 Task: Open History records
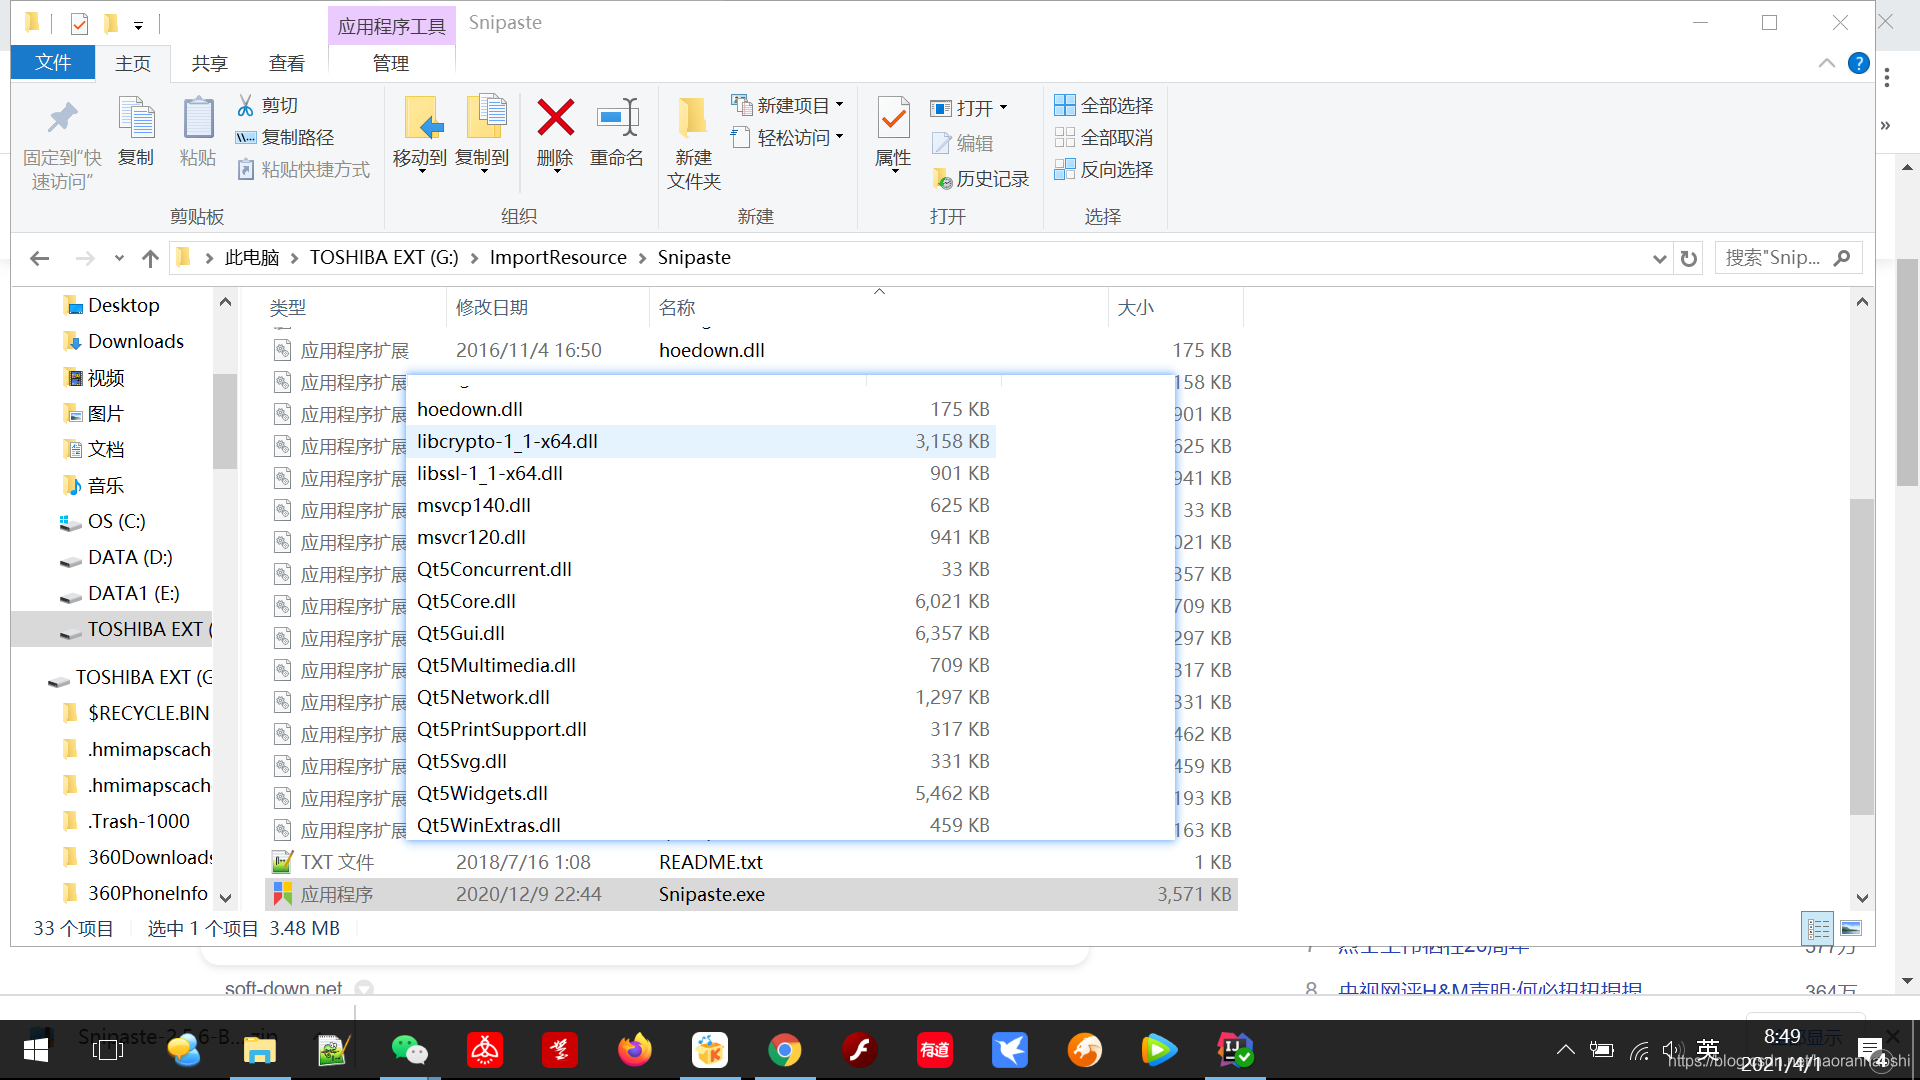(980, 179)
